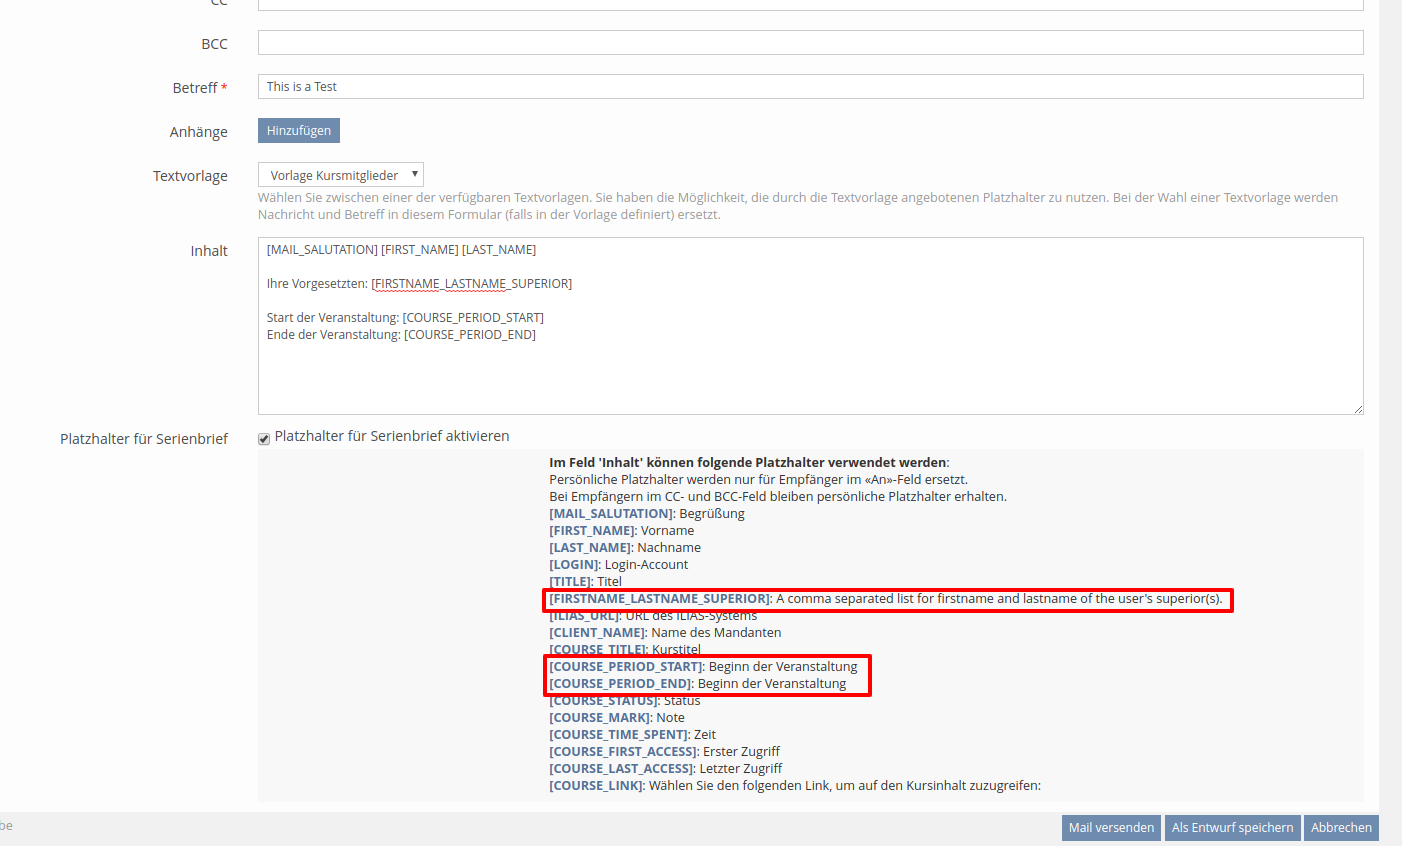Toggle 'Platzhalter für Serienbrief aktivieren' checkbox
Image resolution: width=1402 pixels, height=846 pixels.
264,438
